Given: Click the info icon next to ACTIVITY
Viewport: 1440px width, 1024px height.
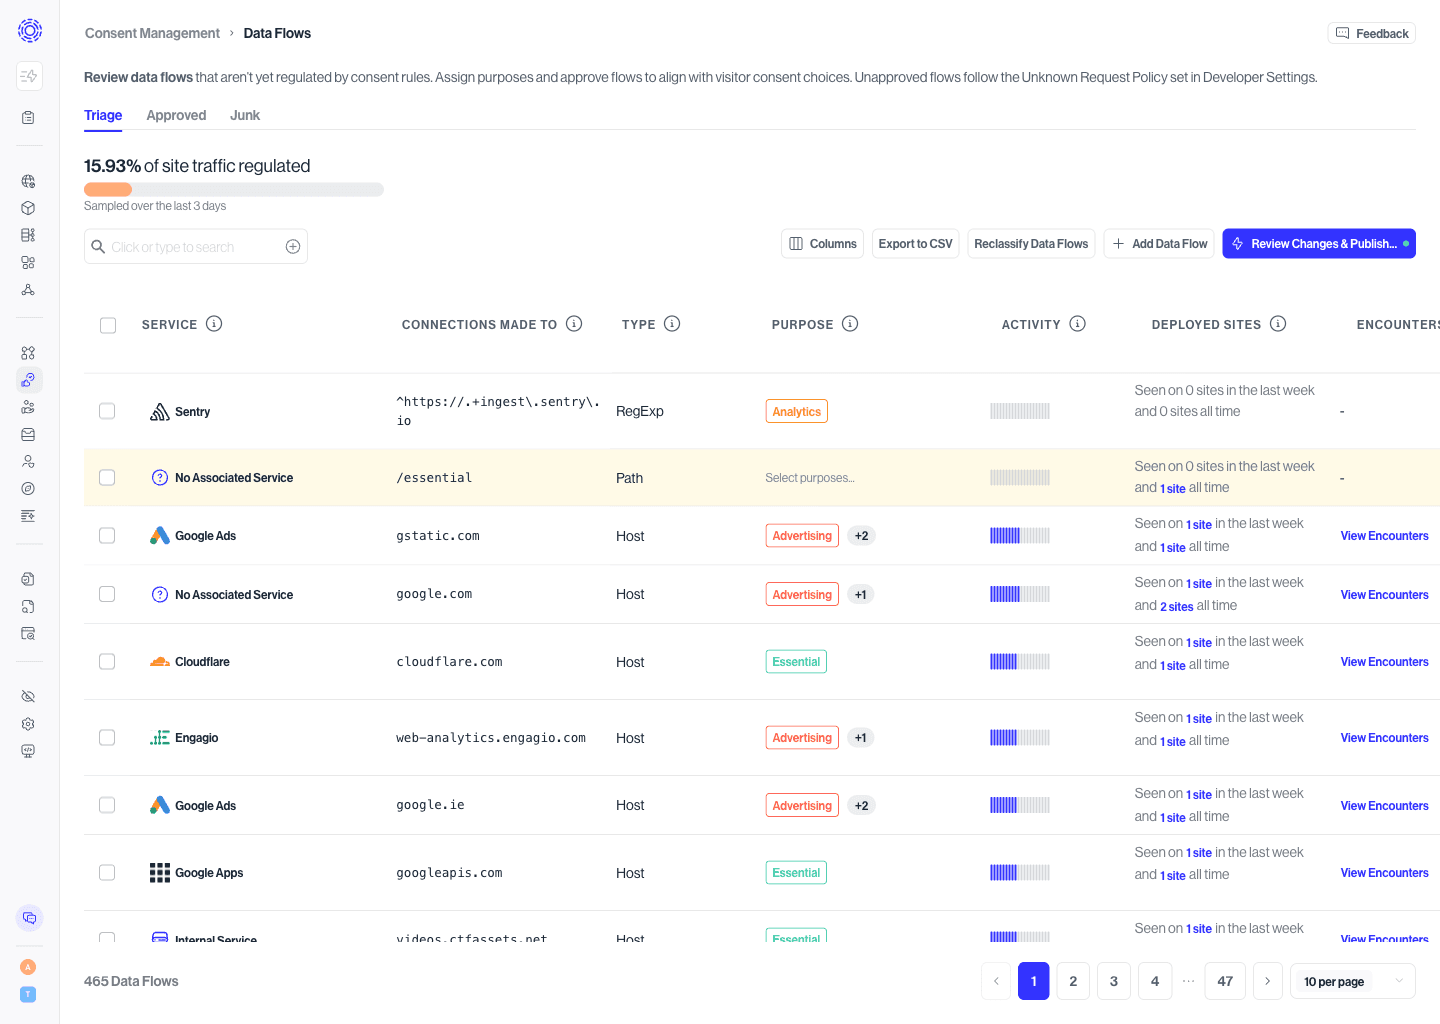Looking at the screenshot, I should pos(1077,324).
